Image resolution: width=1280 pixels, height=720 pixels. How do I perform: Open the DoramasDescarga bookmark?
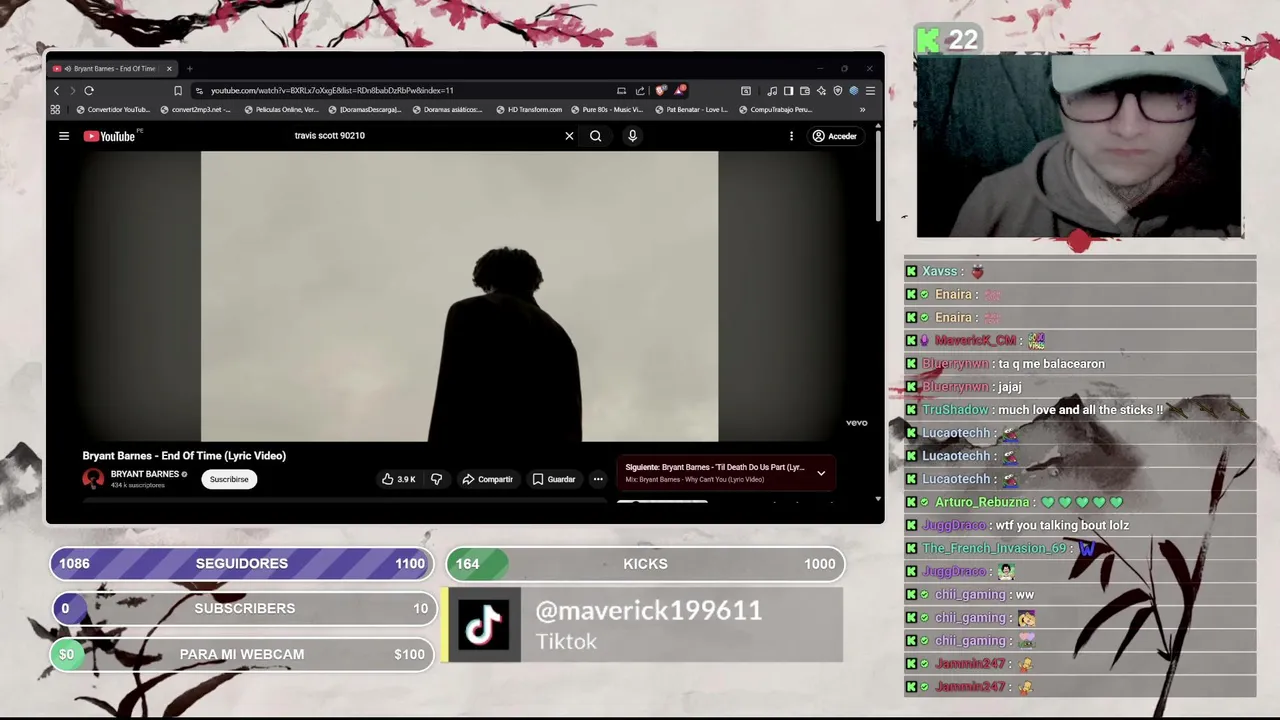(x=365, y=110)
